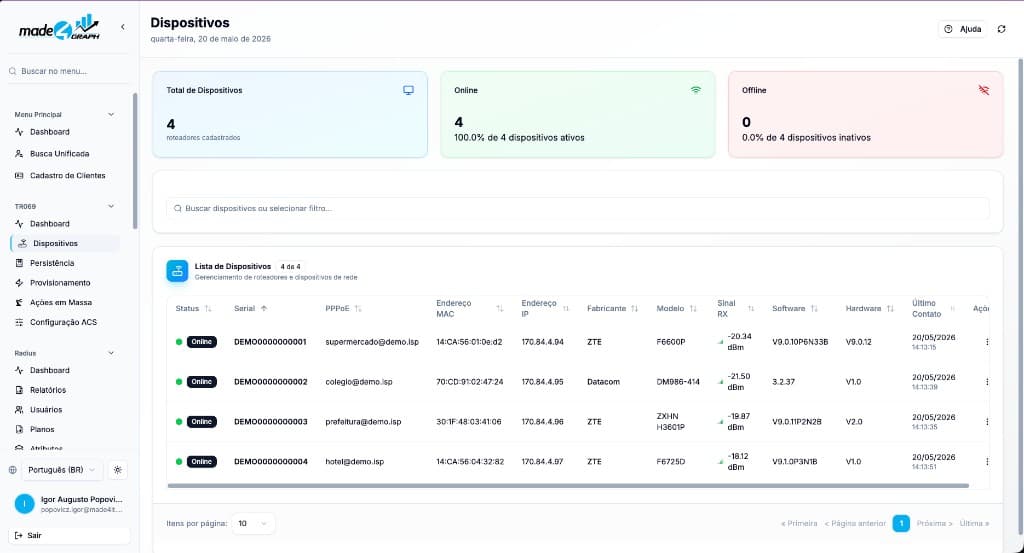The width and height of the screenshot is (1024, 553).
Task: Go to page 1 in pagination
Action: tap(901, 523)
